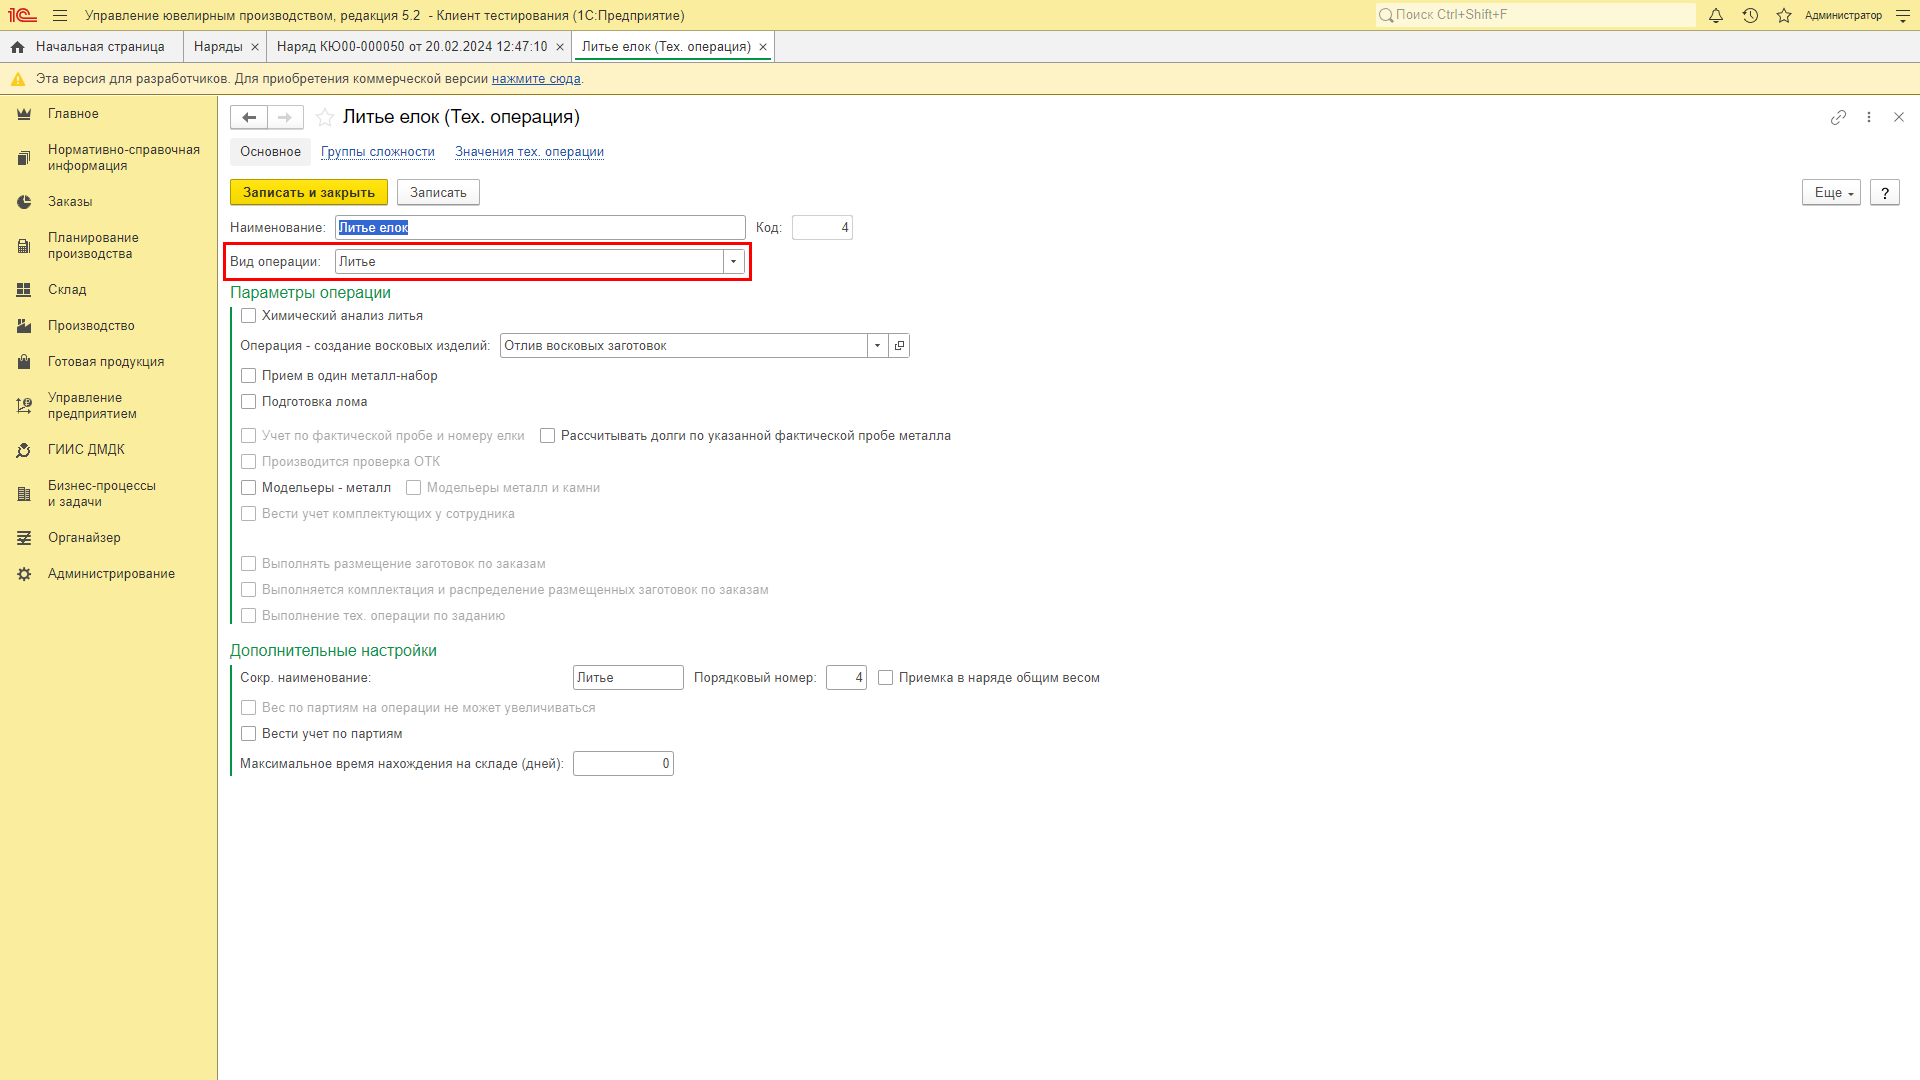Copy link to this object icon
1920x1080 pixels.
point(1838,117)
